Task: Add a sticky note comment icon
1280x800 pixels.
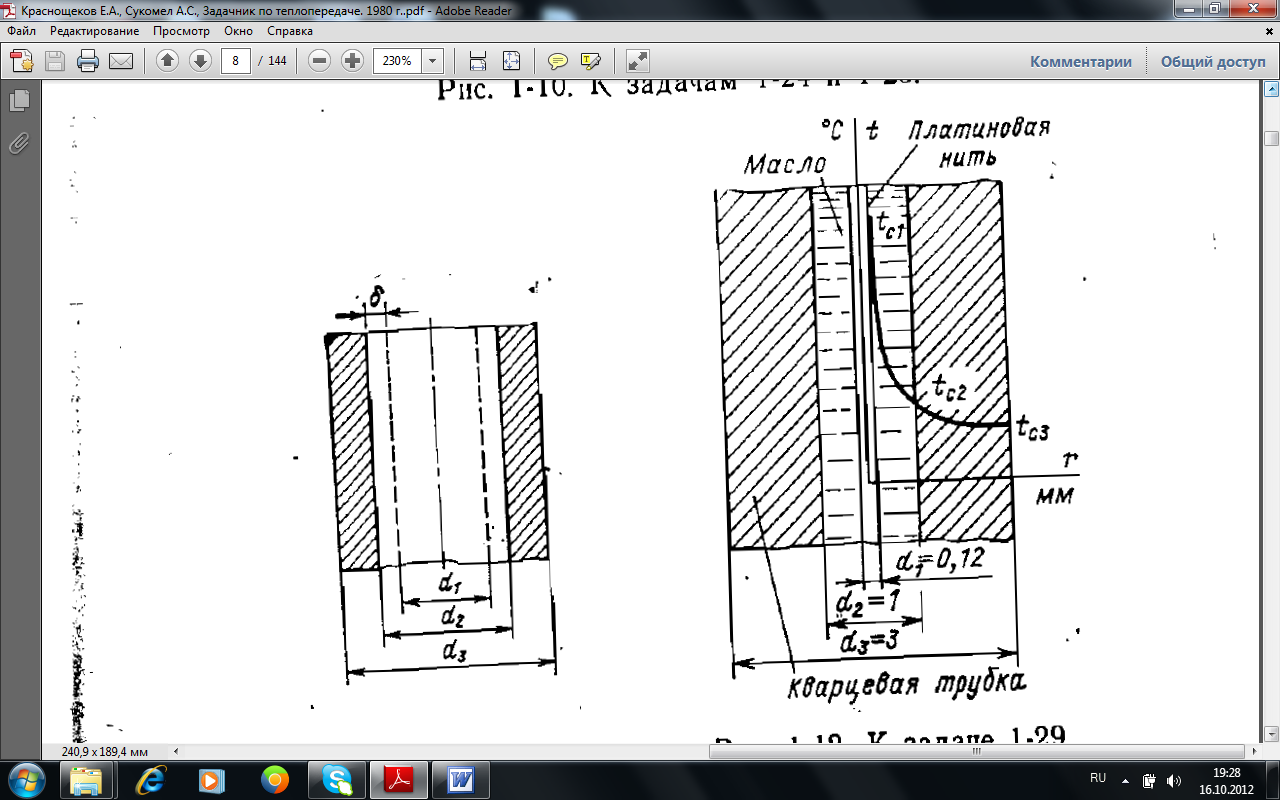Action: pos(558,61)
